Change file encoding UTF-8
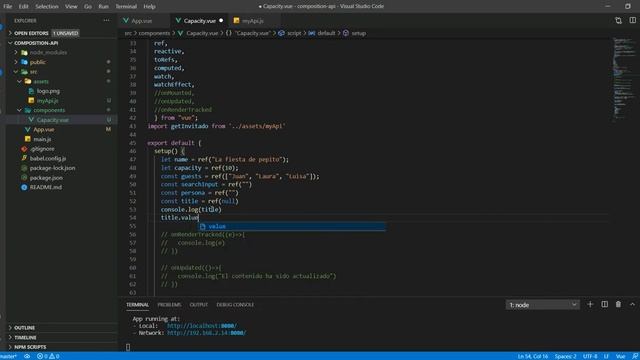This screenshot has height=360, width=640. (590, 356)
